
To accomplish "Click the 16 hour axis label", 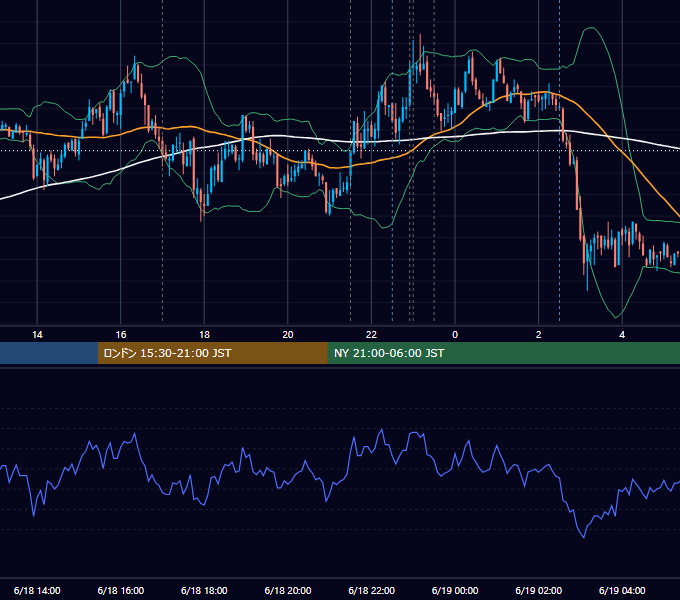I will coord(121,335).
